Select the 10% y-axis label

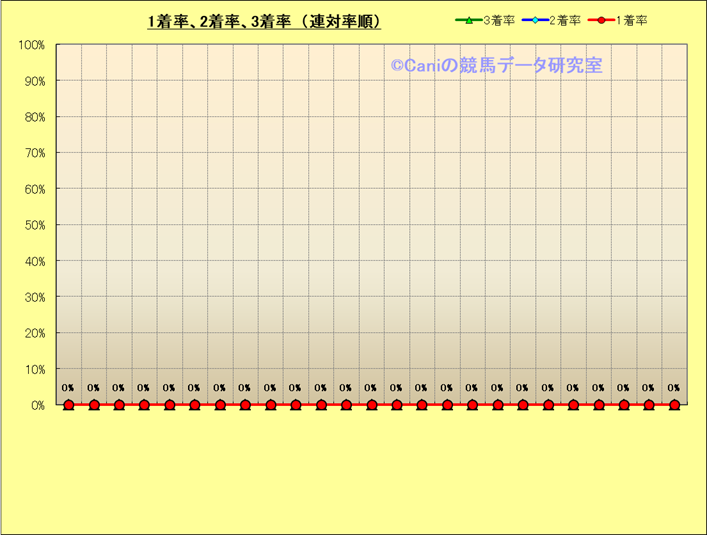pos(33,369)
